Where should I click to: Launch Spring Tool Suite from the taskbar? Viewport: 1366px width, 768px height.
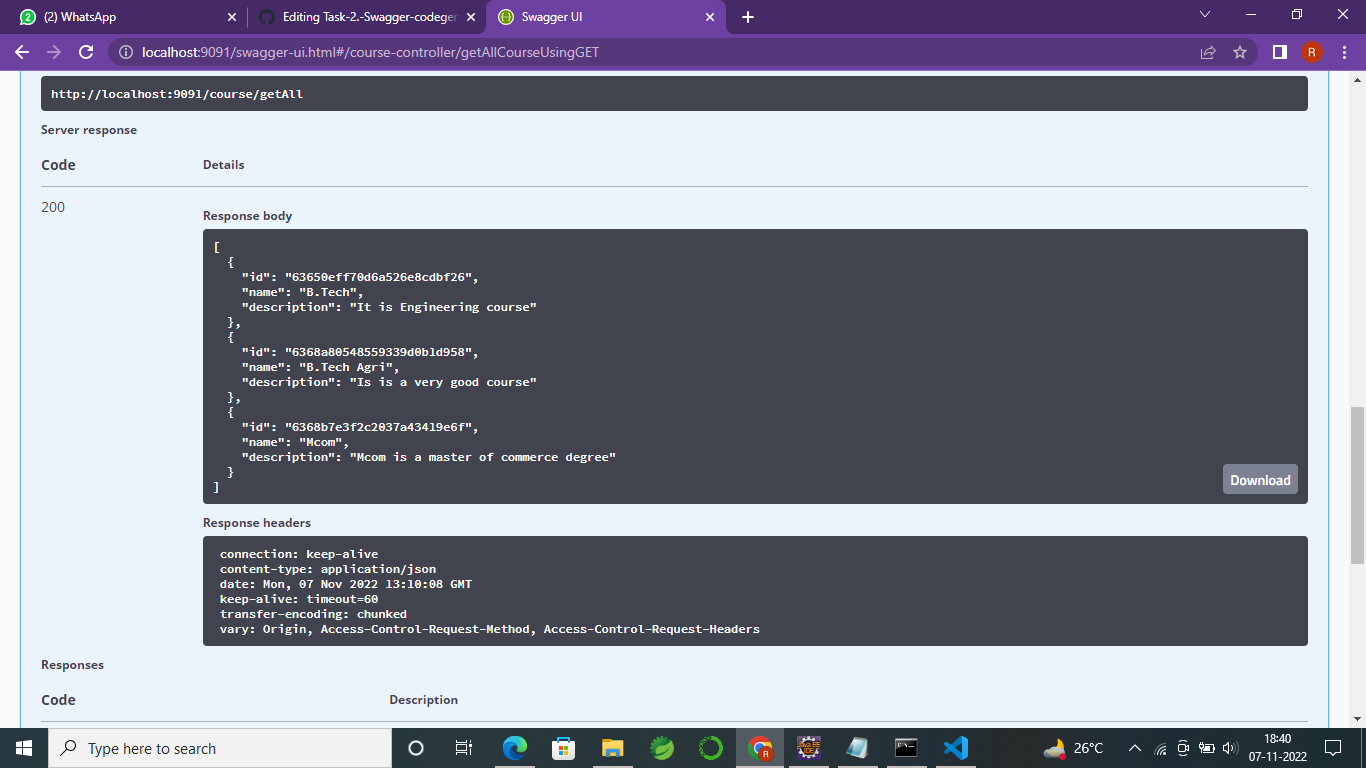[661, 748]
